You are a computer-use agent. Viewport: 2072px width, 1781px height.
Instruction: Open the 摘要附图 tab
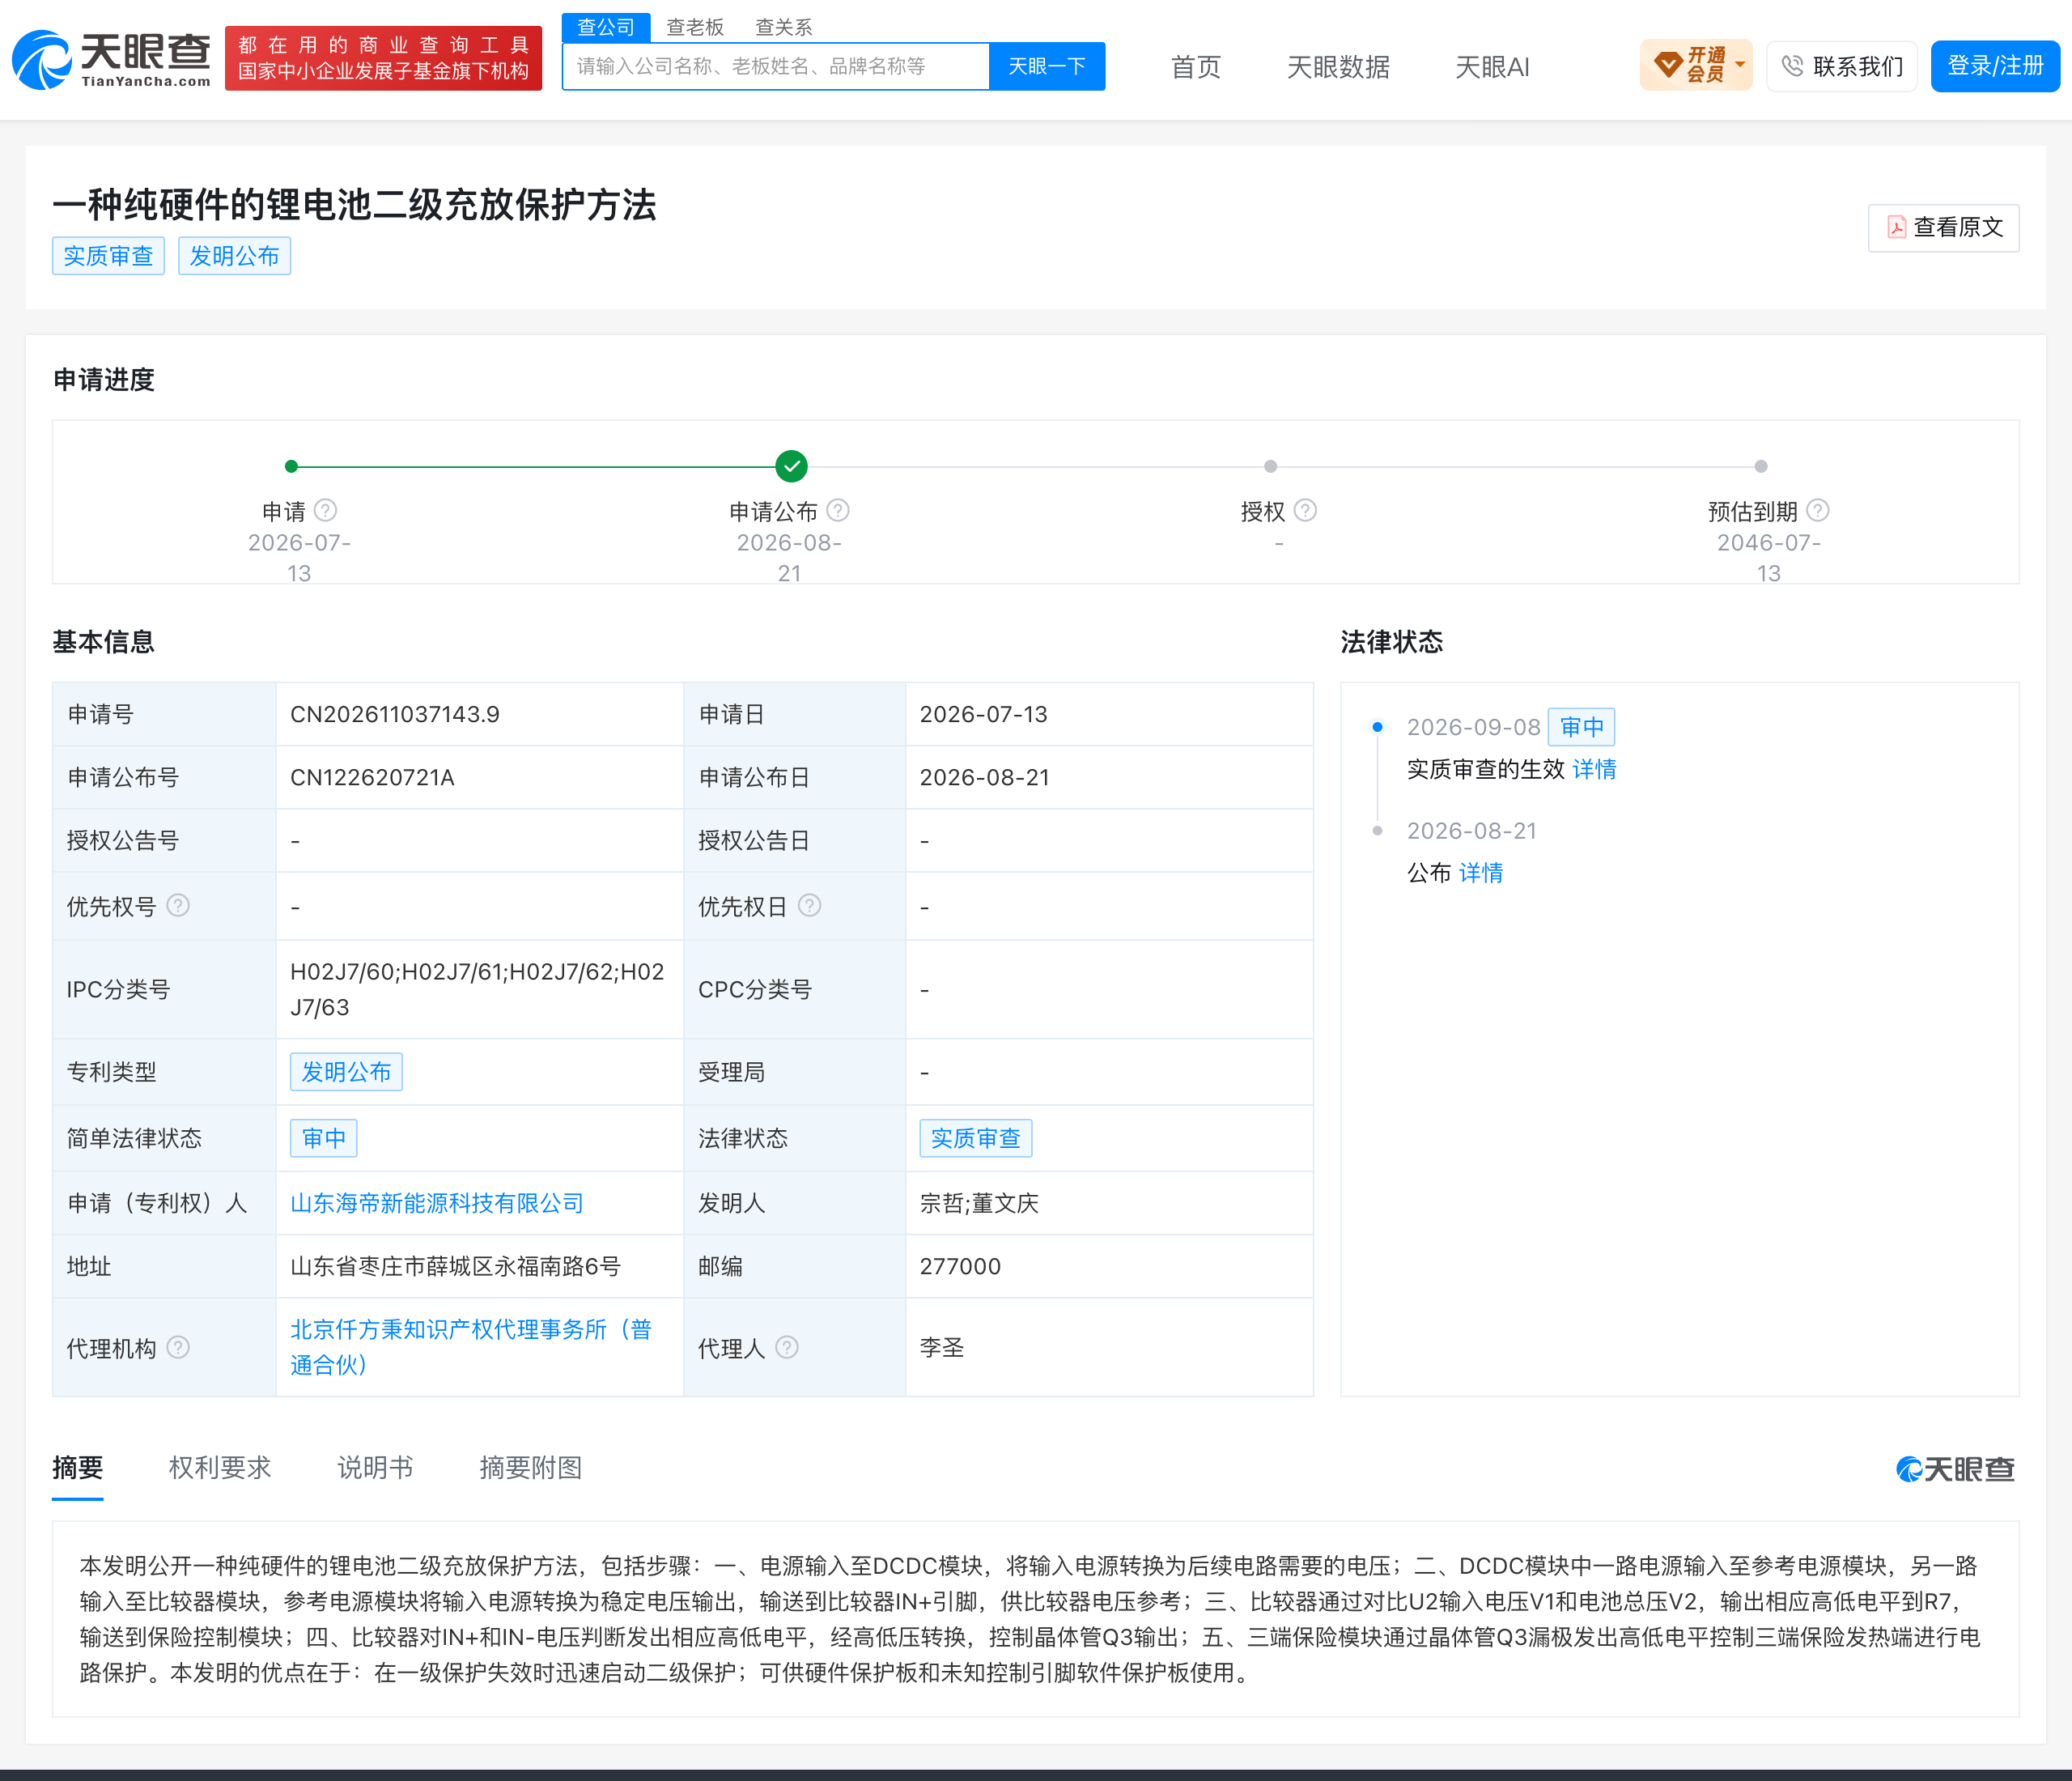[531, 1467]
